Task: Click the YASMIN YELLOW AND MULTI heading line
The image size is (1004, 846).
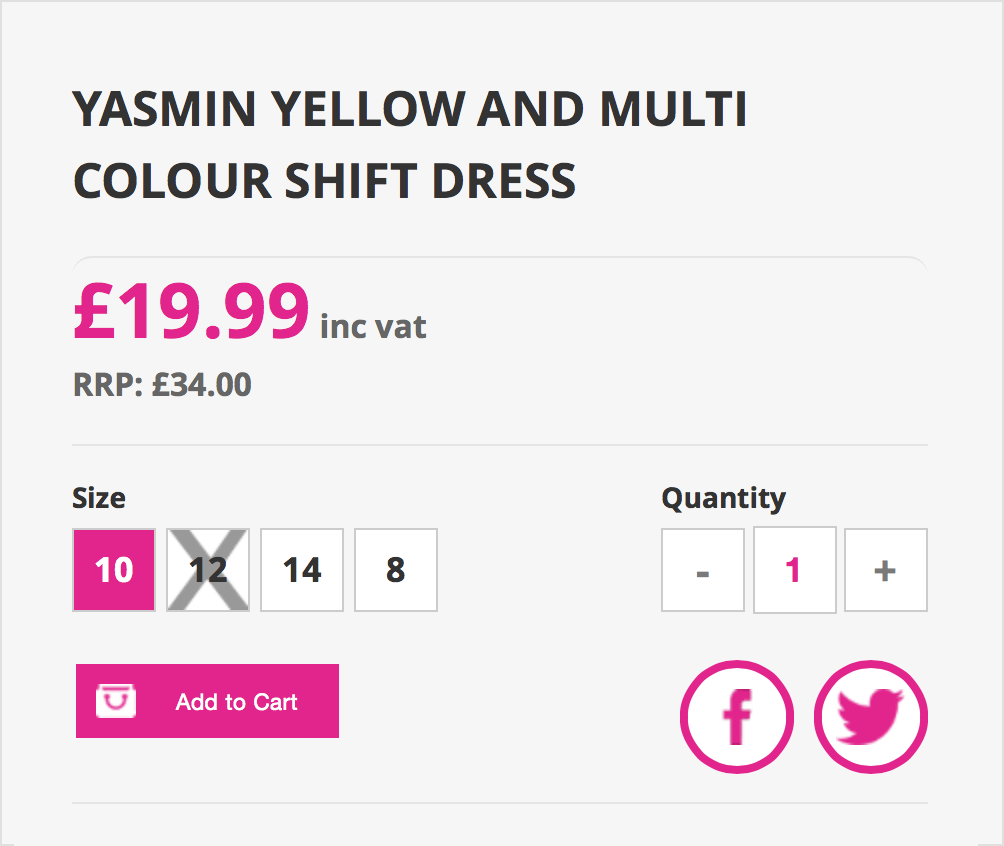Action: tap(410, 110)
